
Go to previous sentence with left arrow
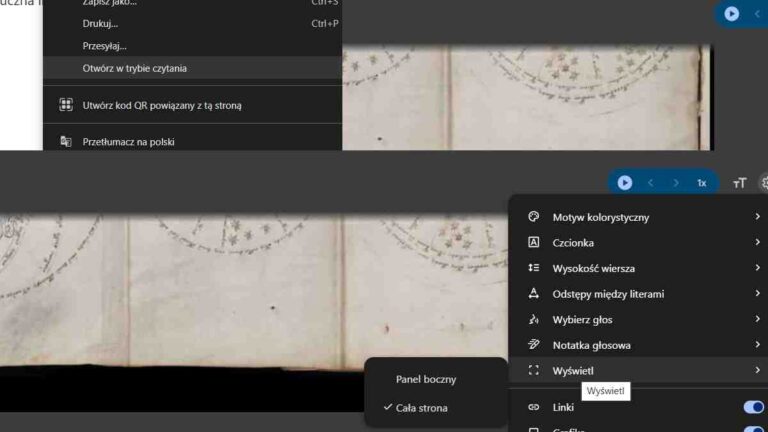[651, 183]
